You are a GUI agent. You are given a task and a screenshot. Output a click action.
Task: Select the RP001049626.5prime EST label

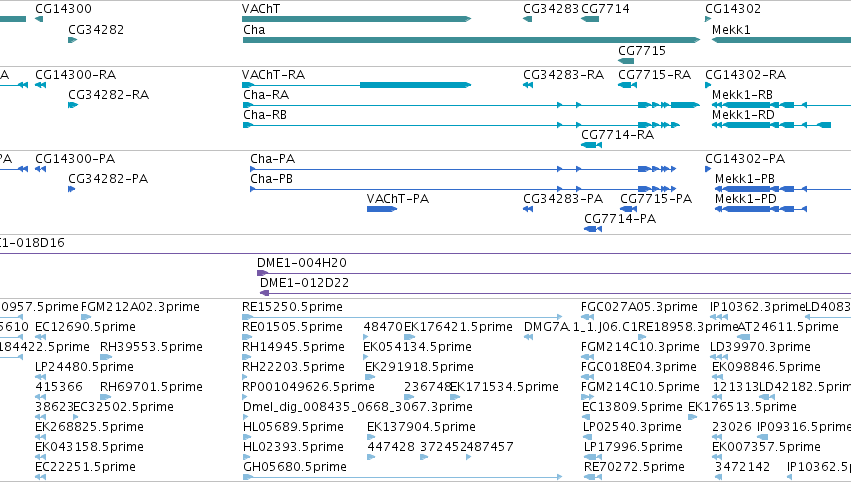coord(308,387)
